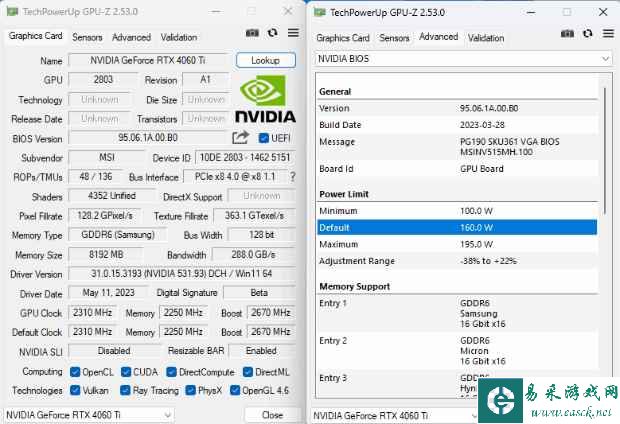Screen dimensions: 620x424
Task: Click the GPU name field NVIDIA GeForce RTX 4060 Ti
Action: coord(148,60)
